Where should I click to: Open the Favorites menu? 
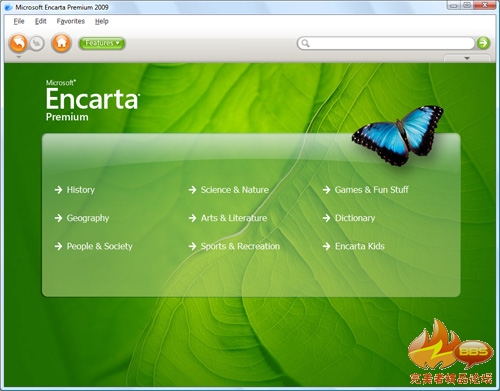click(x=71, y=21)
